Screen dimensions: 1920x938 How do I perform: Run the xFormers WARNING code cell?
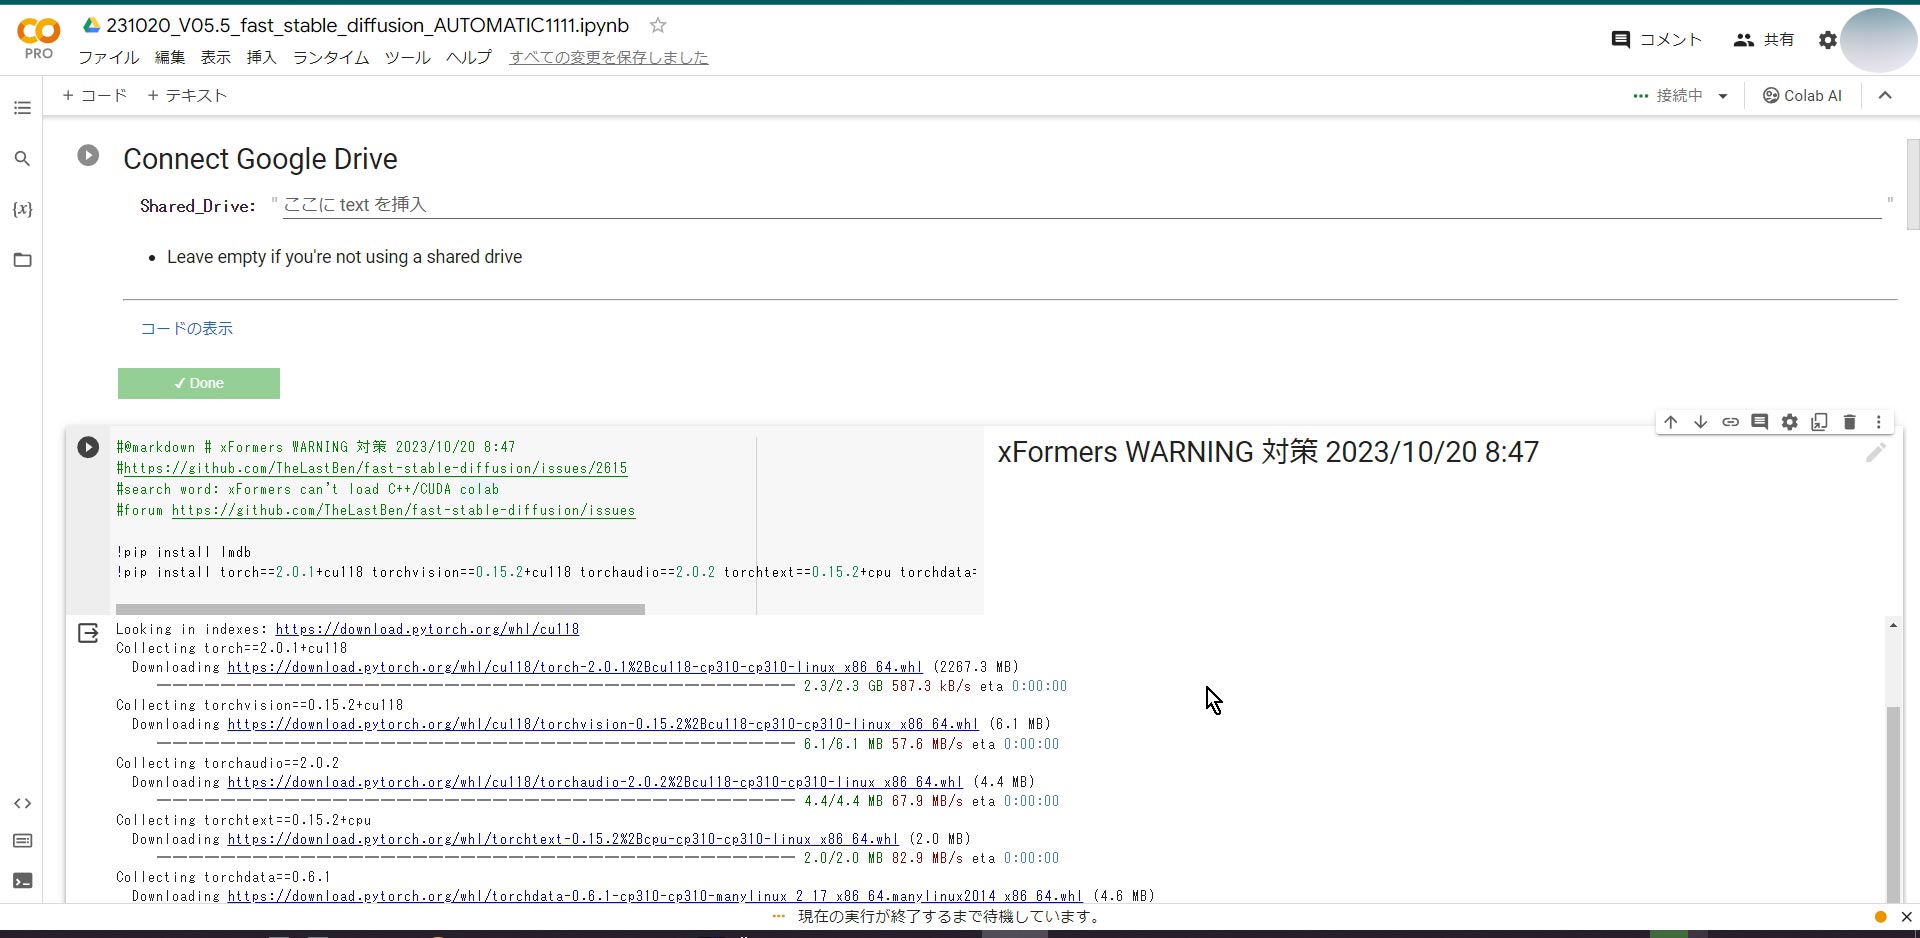[x=88, y=447]
